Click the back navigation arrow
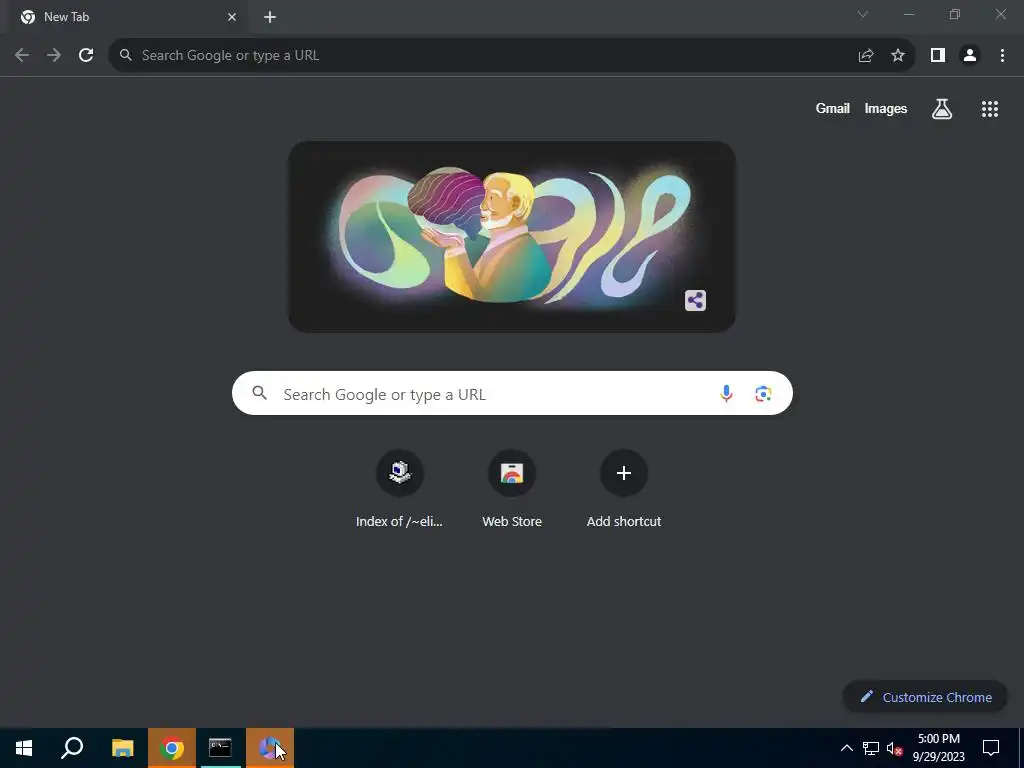This screenshot has height=768, width=1024. 22,56
